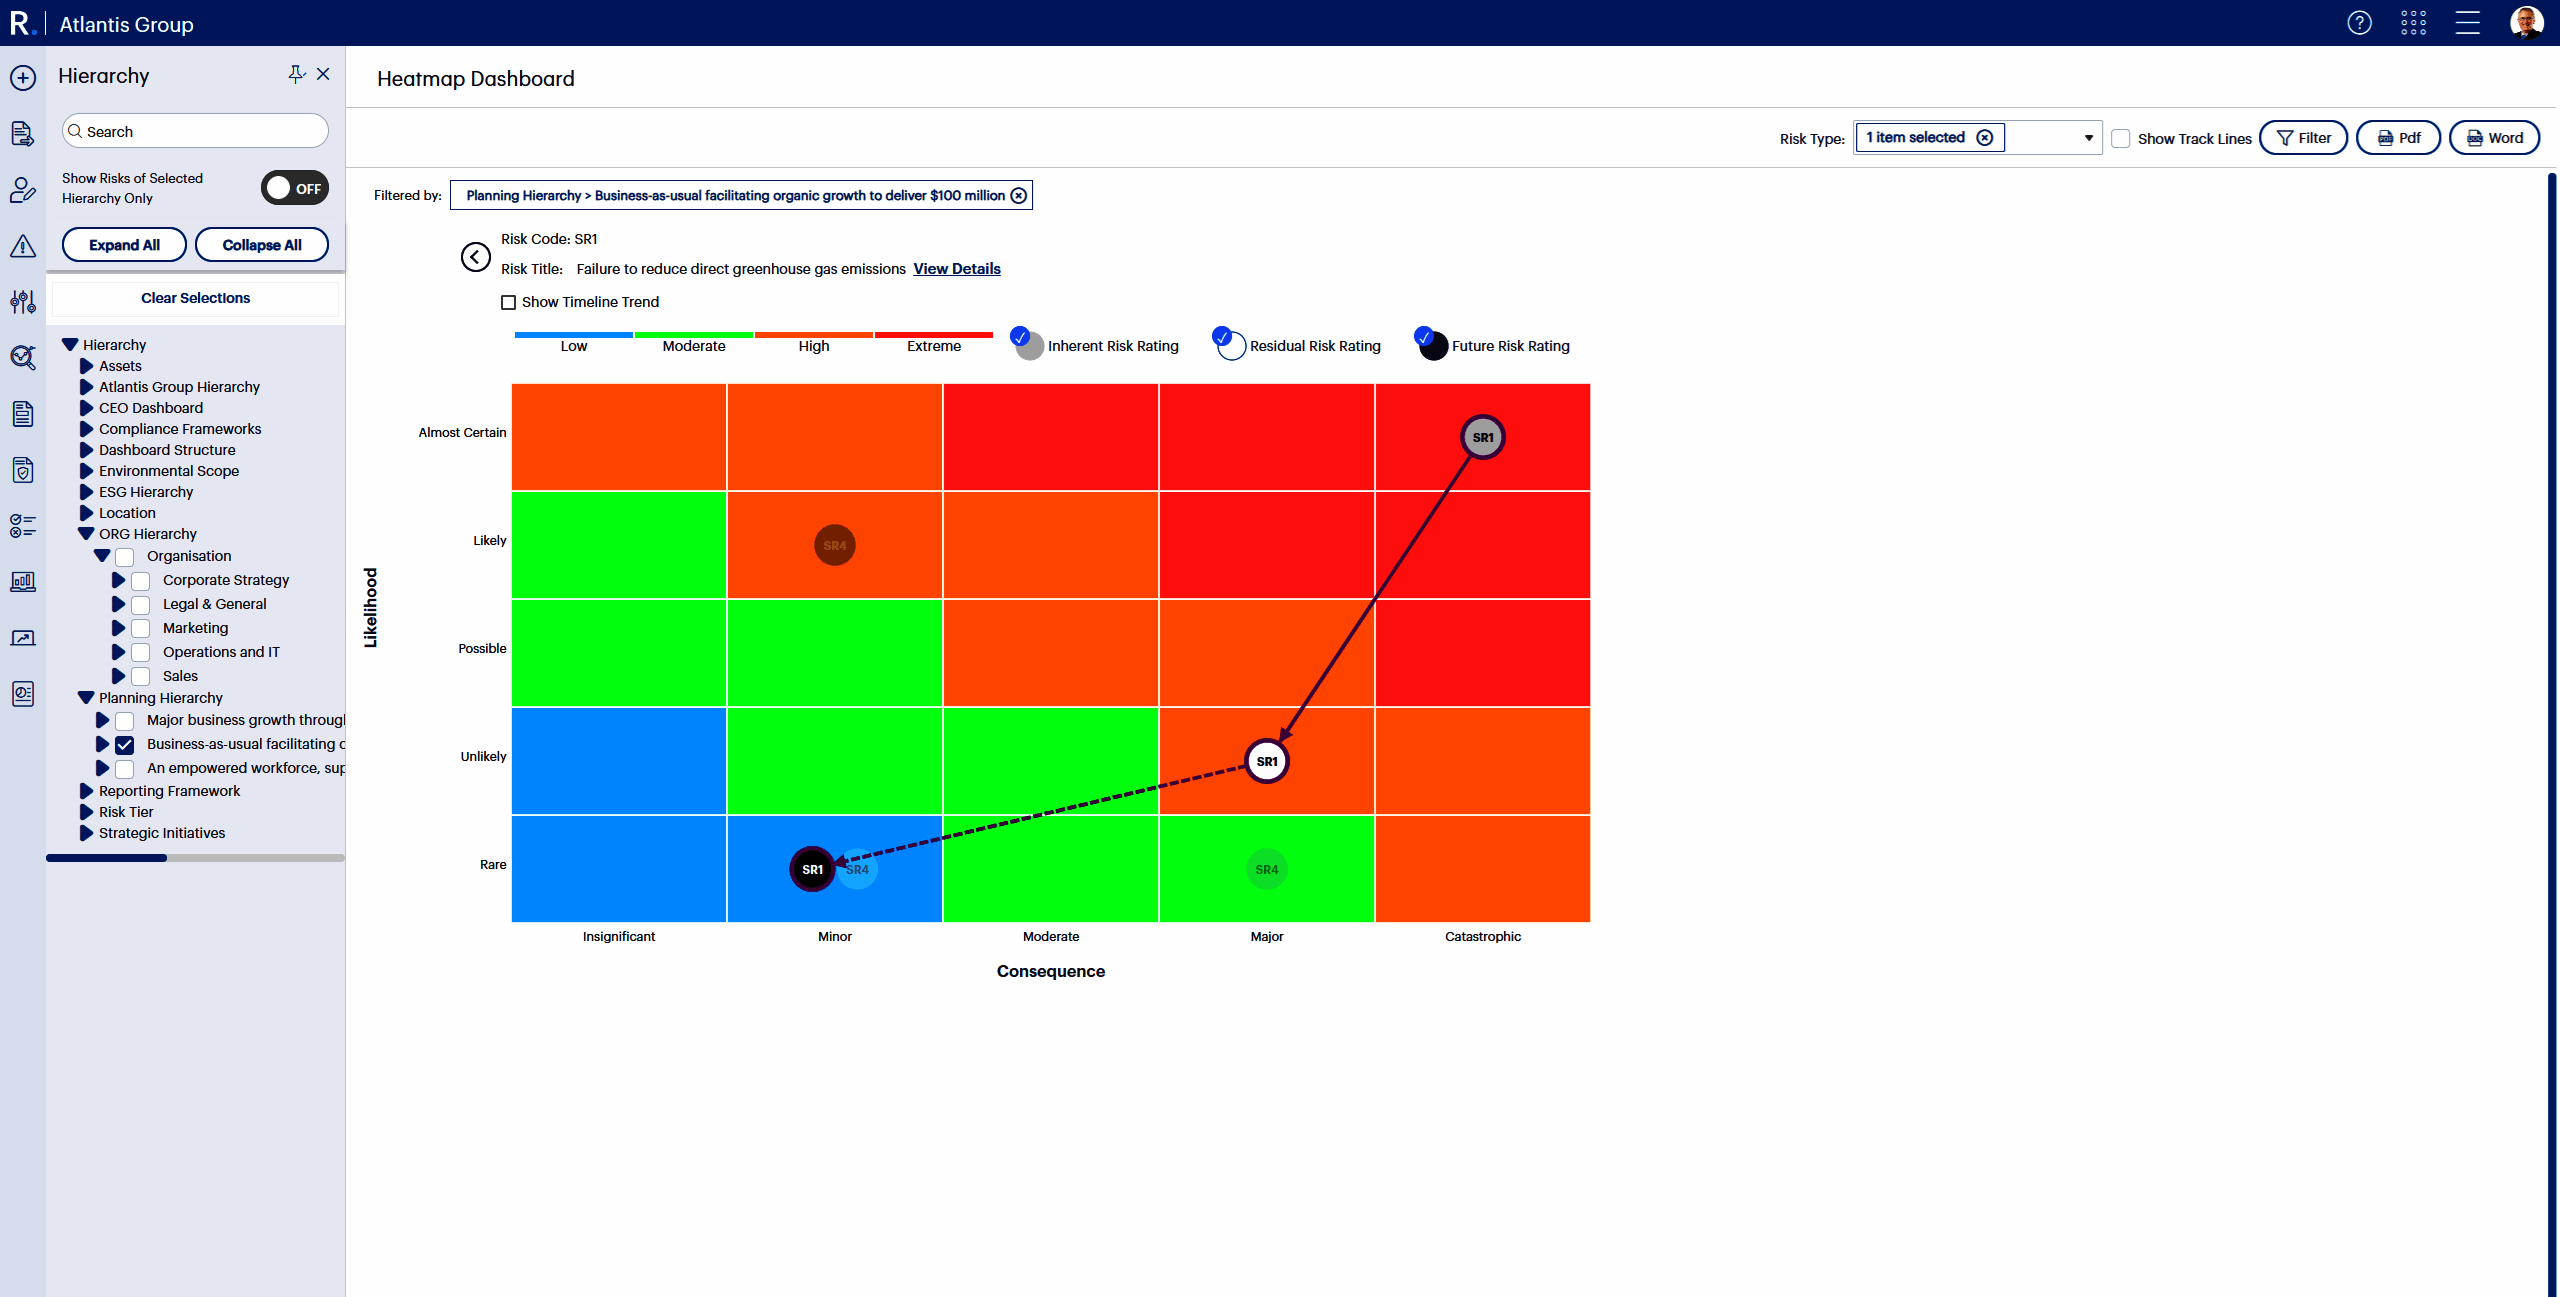The height and width of the screenshot is (1297, 2560).
Task: Open the warning triangle risk icon
Action: coord(23,246)
